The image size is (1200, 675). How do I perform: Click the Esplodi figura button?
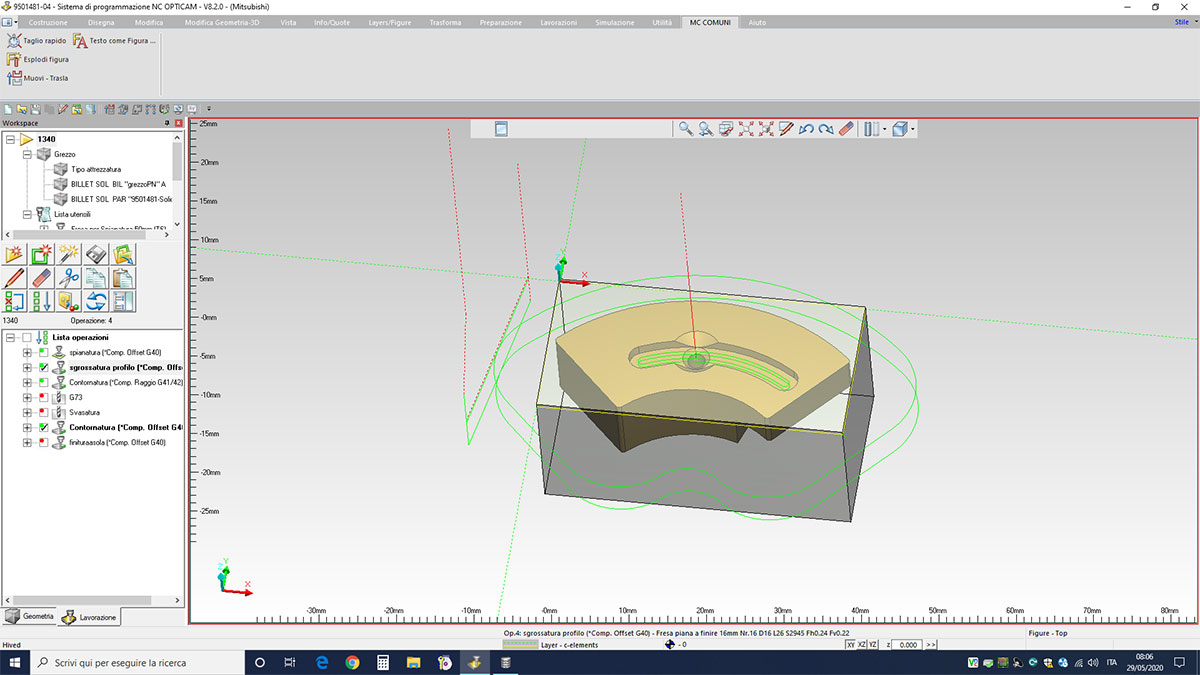click(38, 59)
